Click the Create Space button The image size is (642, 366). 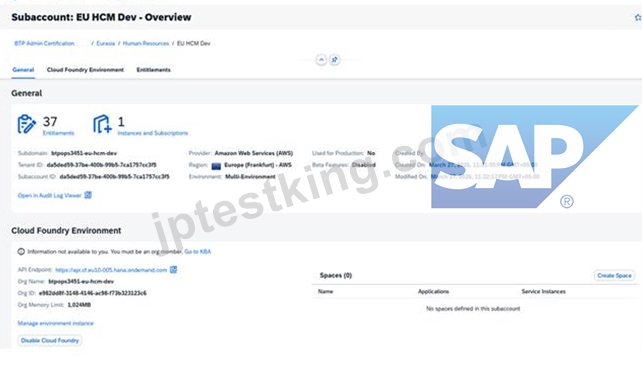[x=614, y=276]
